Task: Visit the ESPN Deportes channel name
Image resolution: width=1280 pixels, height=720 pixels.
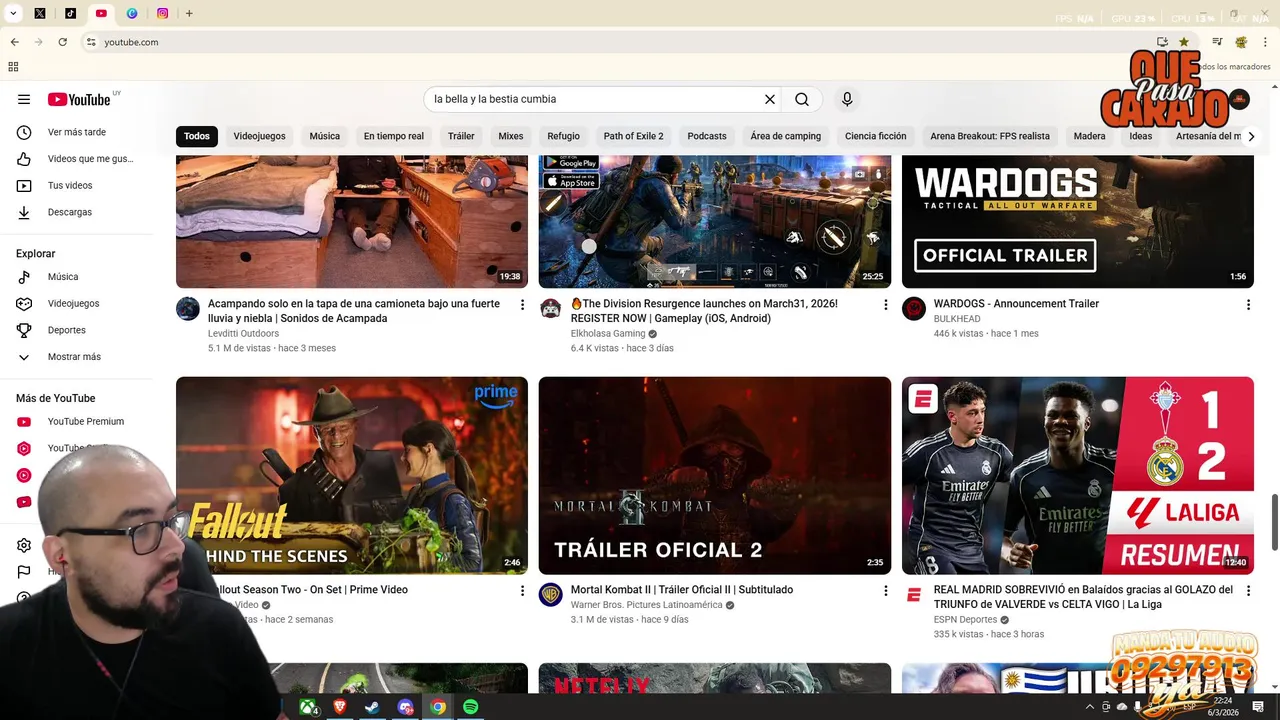Action: [965, 620]
